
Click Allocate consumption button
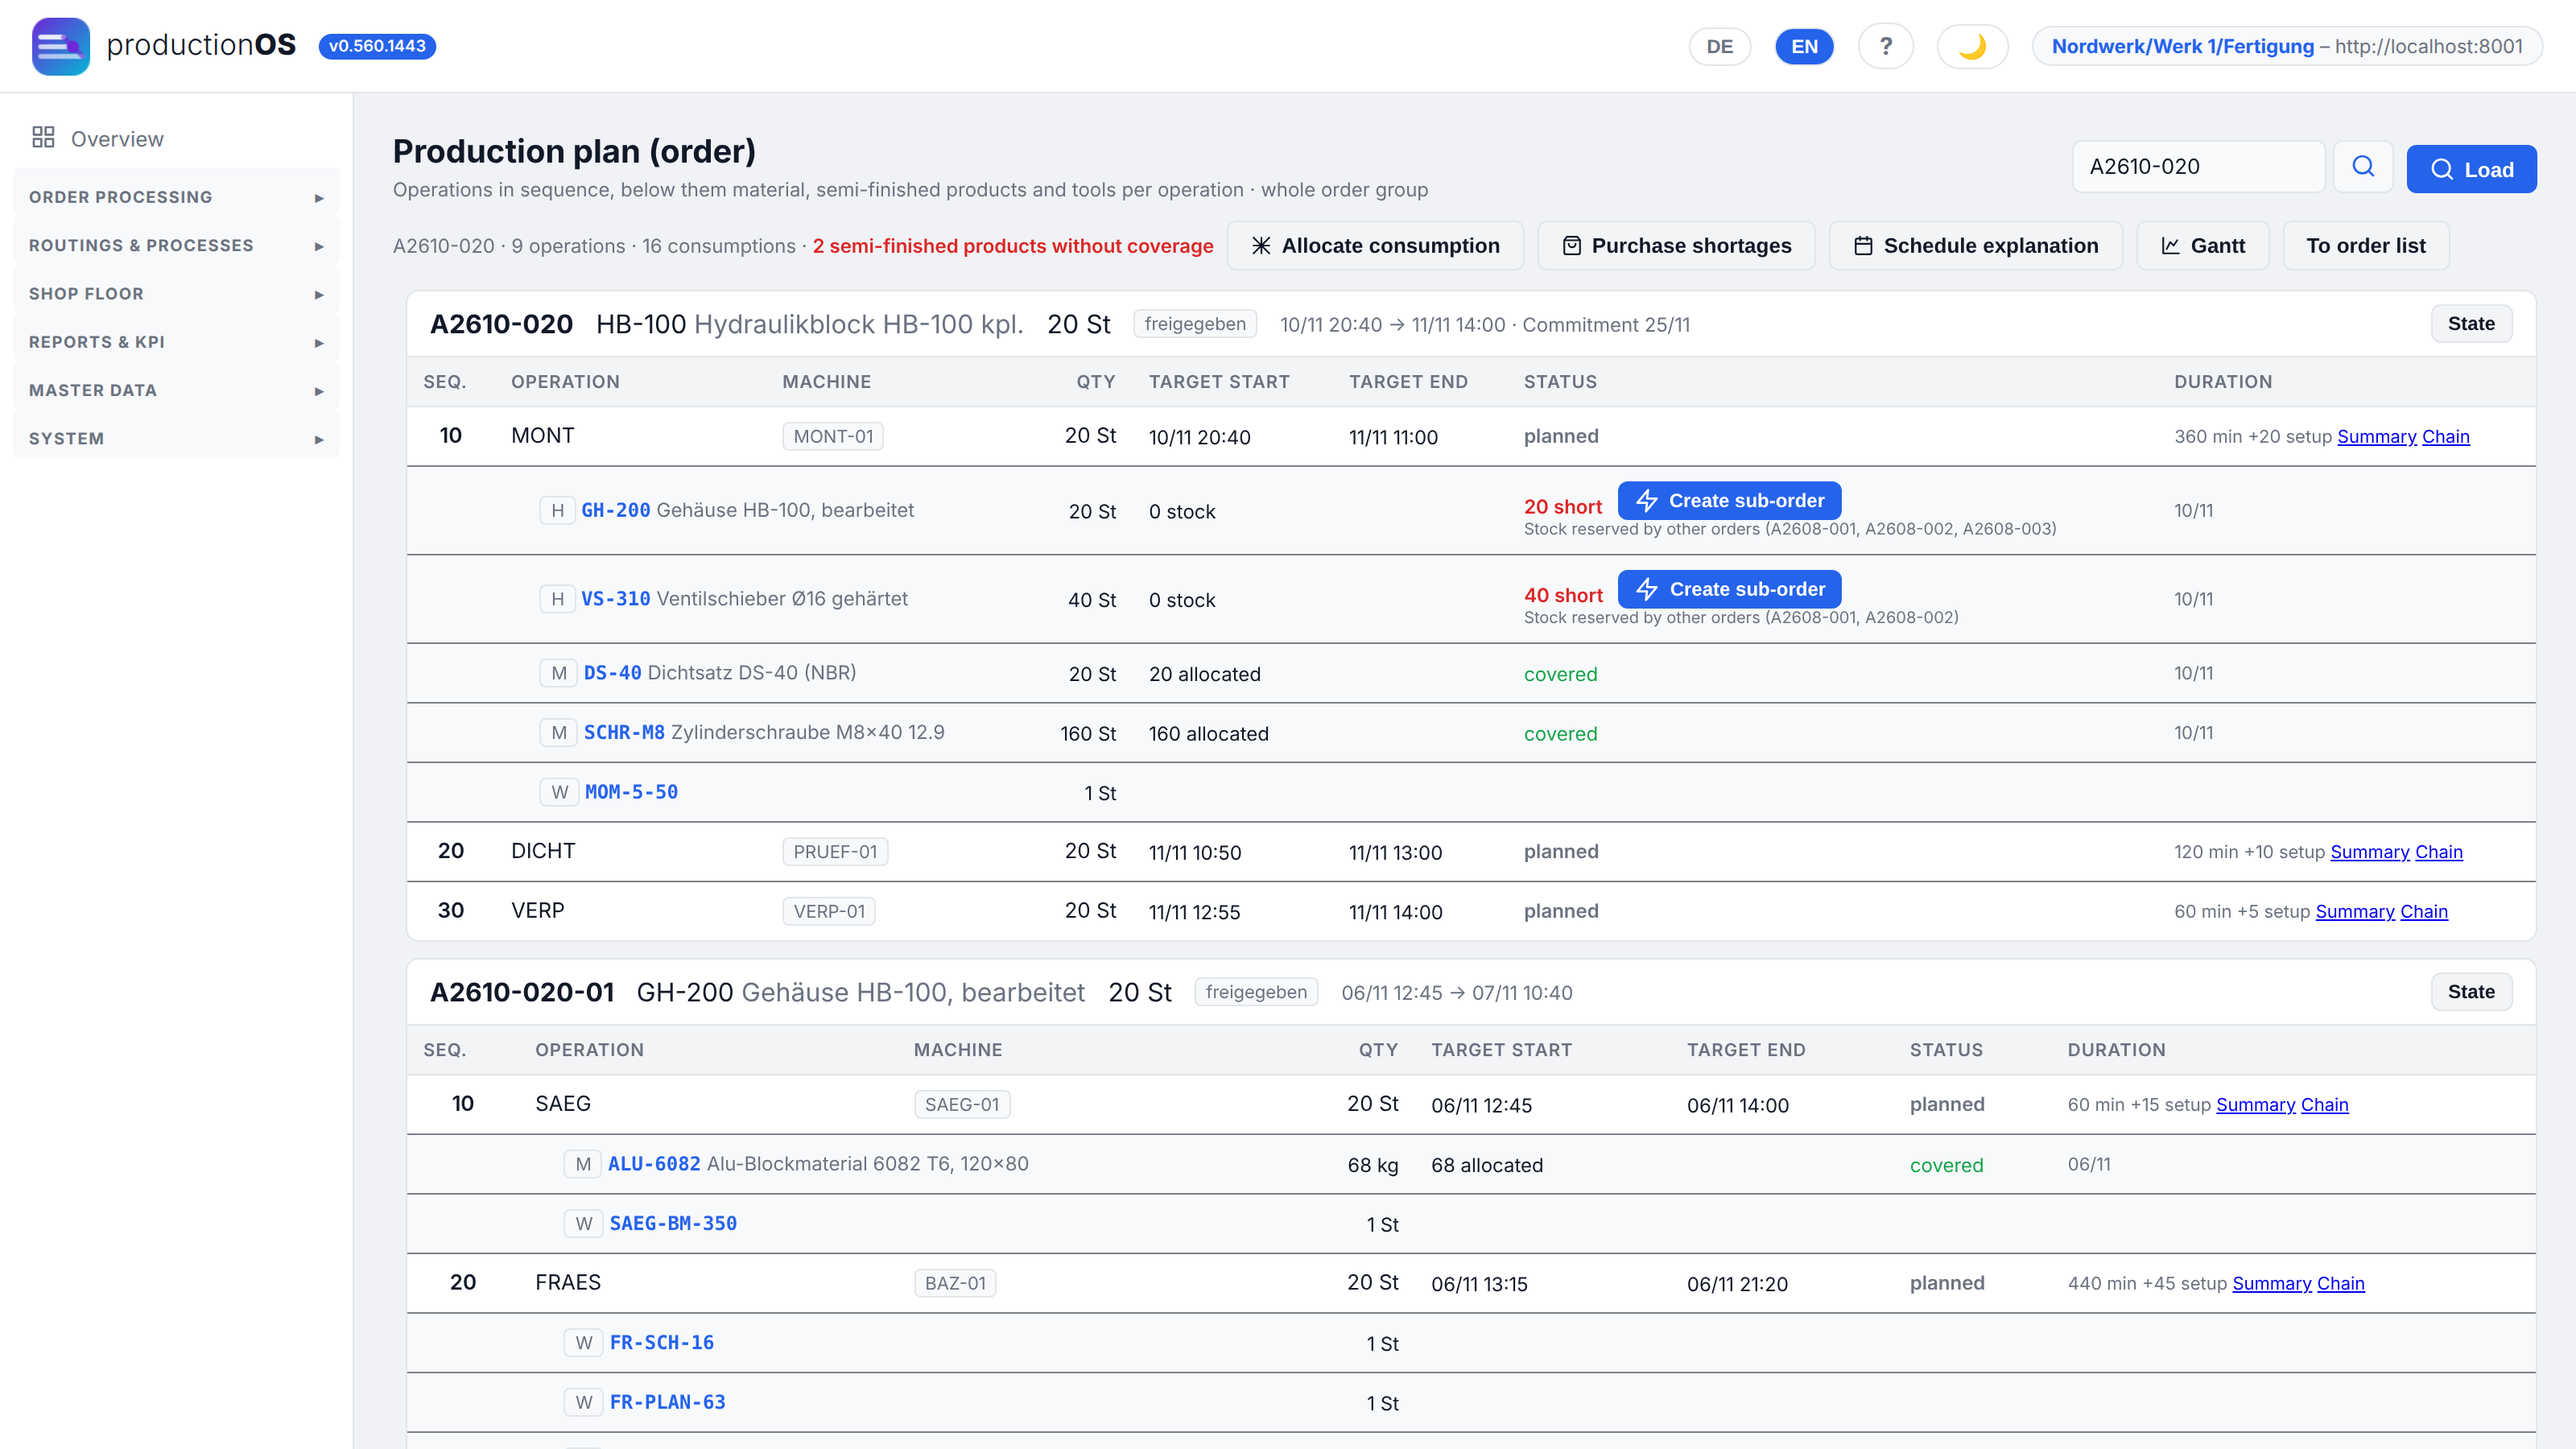1375,246
